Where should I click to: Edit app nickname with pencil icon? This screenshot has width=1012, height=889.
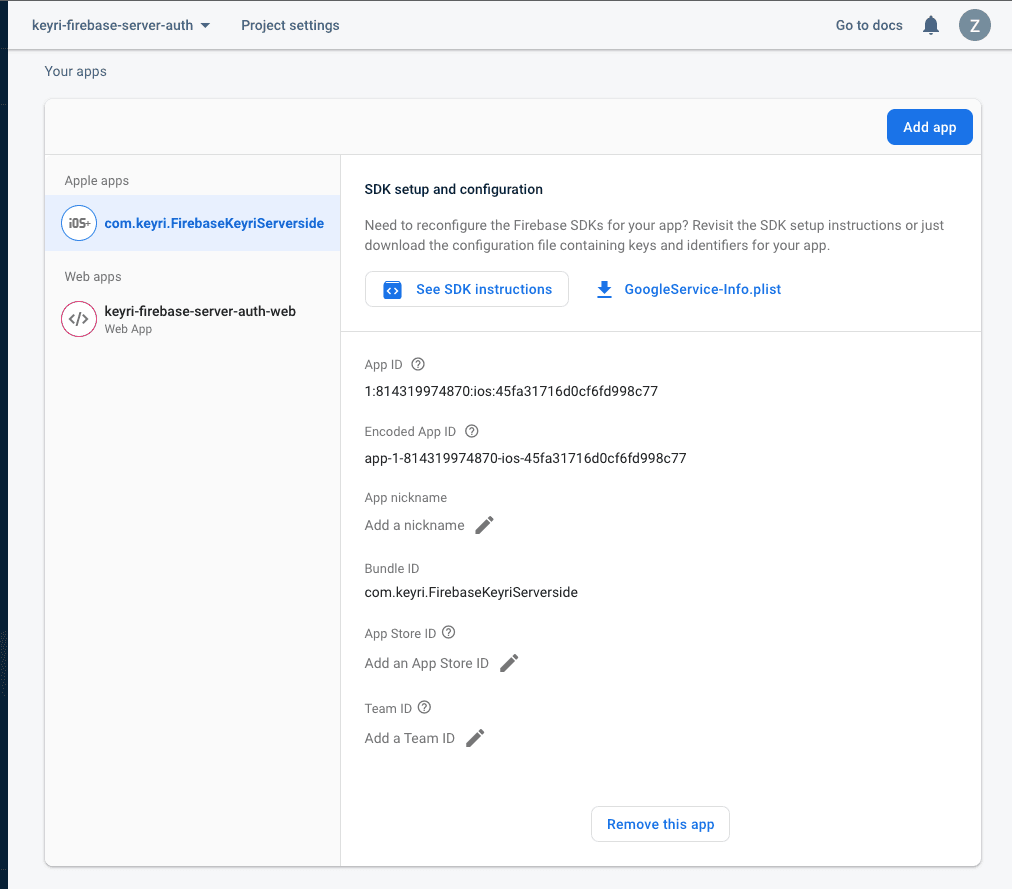[x=484, y=525]
